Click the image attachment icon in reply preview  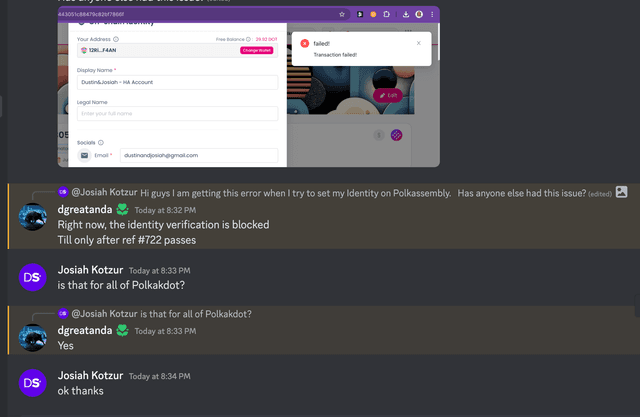point(621,192)
